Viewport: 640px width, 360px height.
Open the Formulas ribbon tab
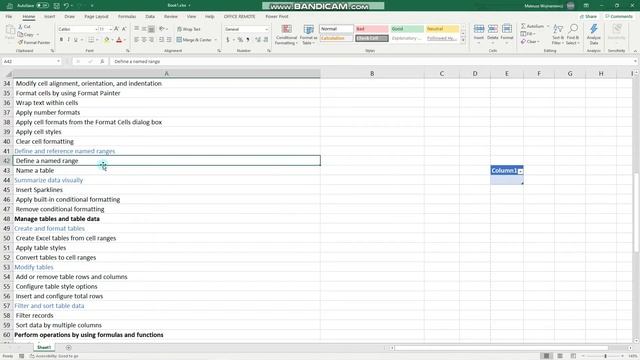coord(127,16)
